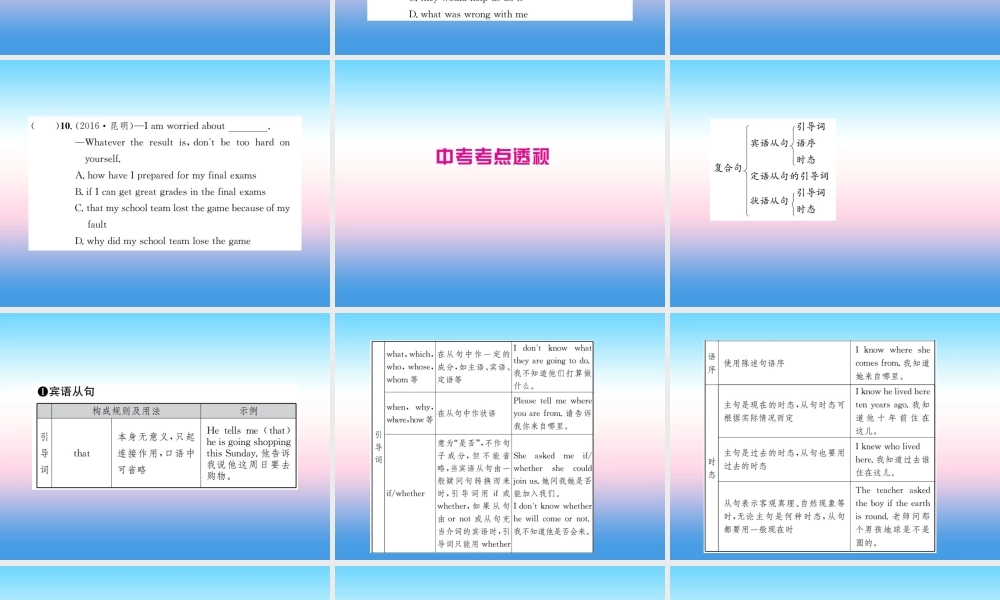This screenshot has width=1000, height=600.
Task: Click the cell 在从句中作状语
Action: (x=473, y=413)
